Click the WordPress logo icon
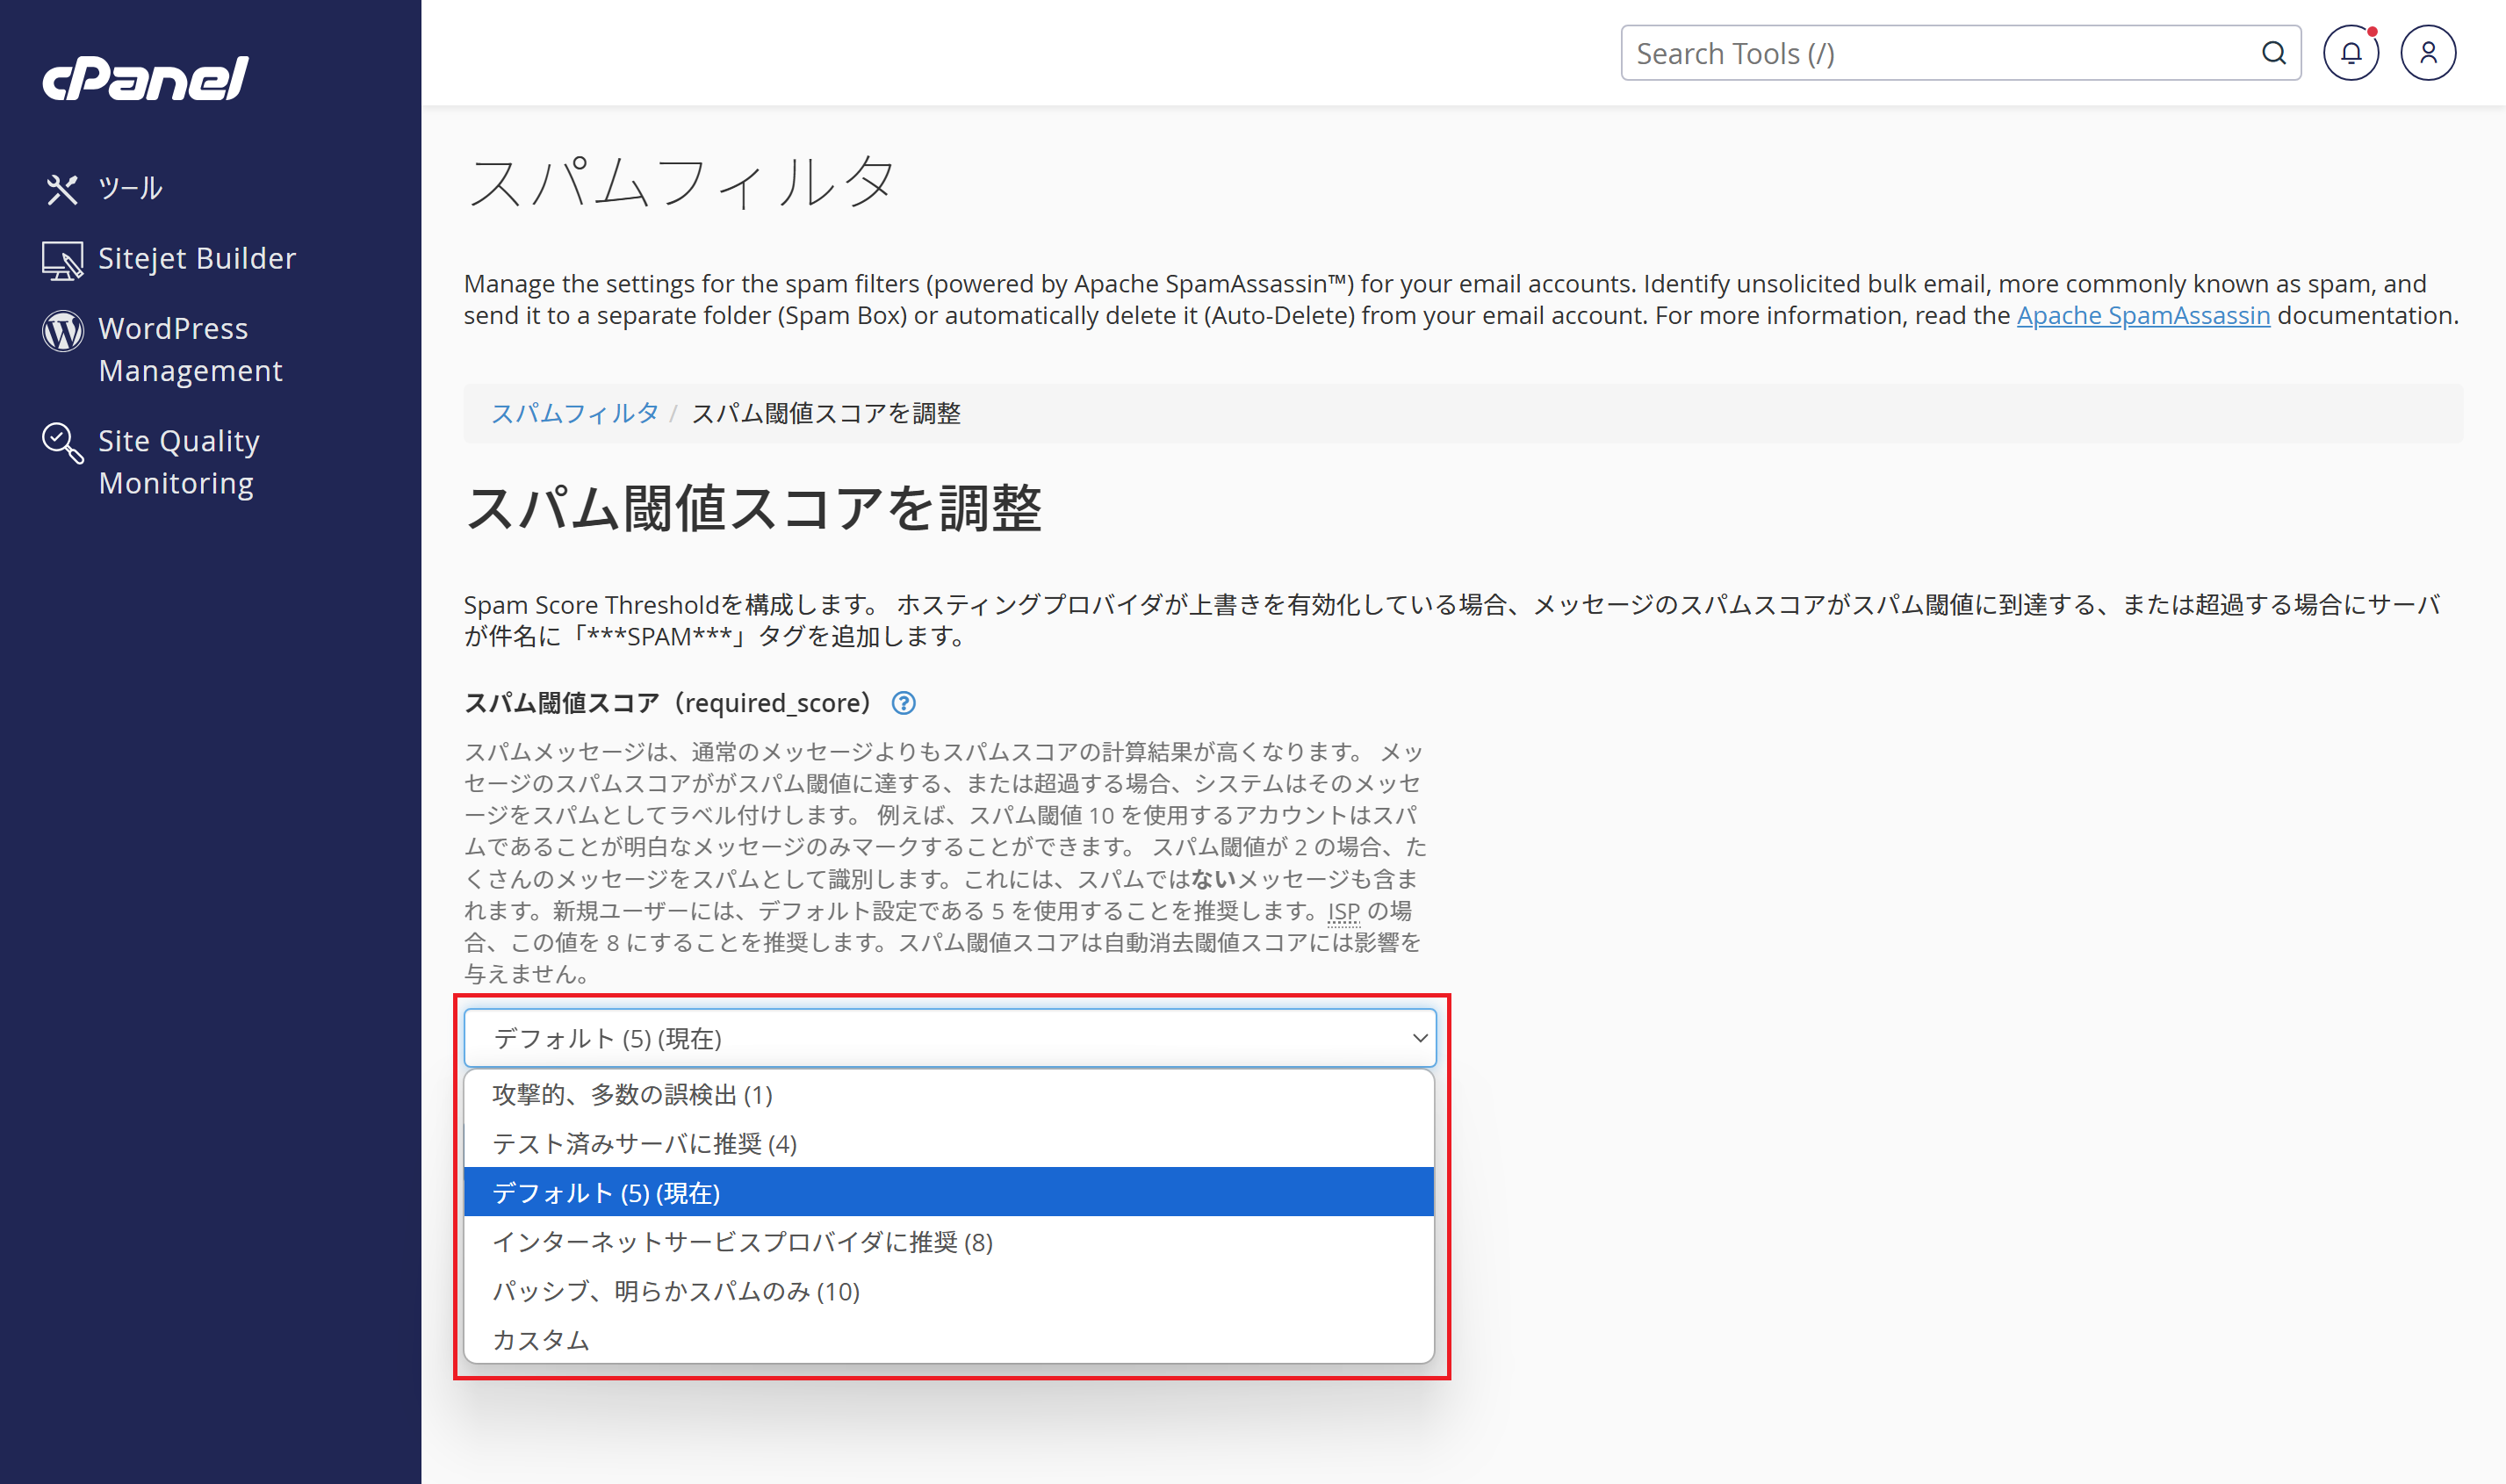The width and height of the screenshot is (2506, 1484). [x=62, y=330]
